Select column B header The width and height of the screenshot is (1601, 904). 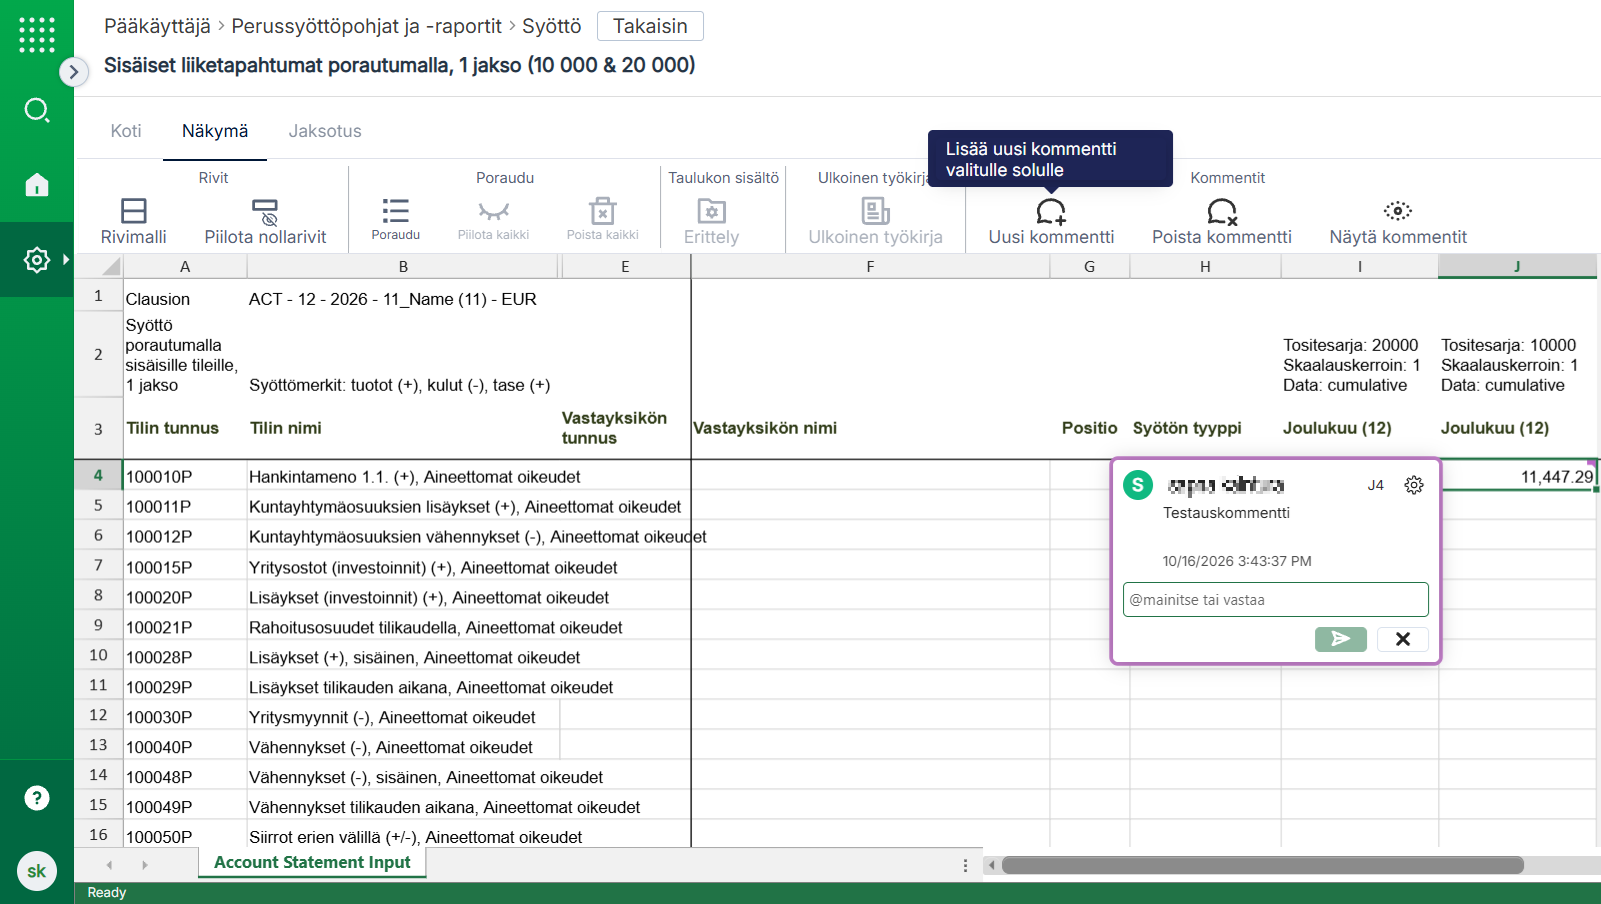(x=403, y=266)
